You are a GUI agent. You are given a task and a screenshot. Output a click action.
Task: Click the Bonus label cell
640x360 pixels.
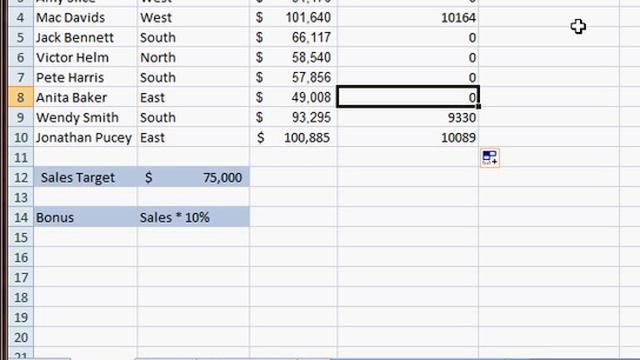pyautogui.click(x=85, y=218)
